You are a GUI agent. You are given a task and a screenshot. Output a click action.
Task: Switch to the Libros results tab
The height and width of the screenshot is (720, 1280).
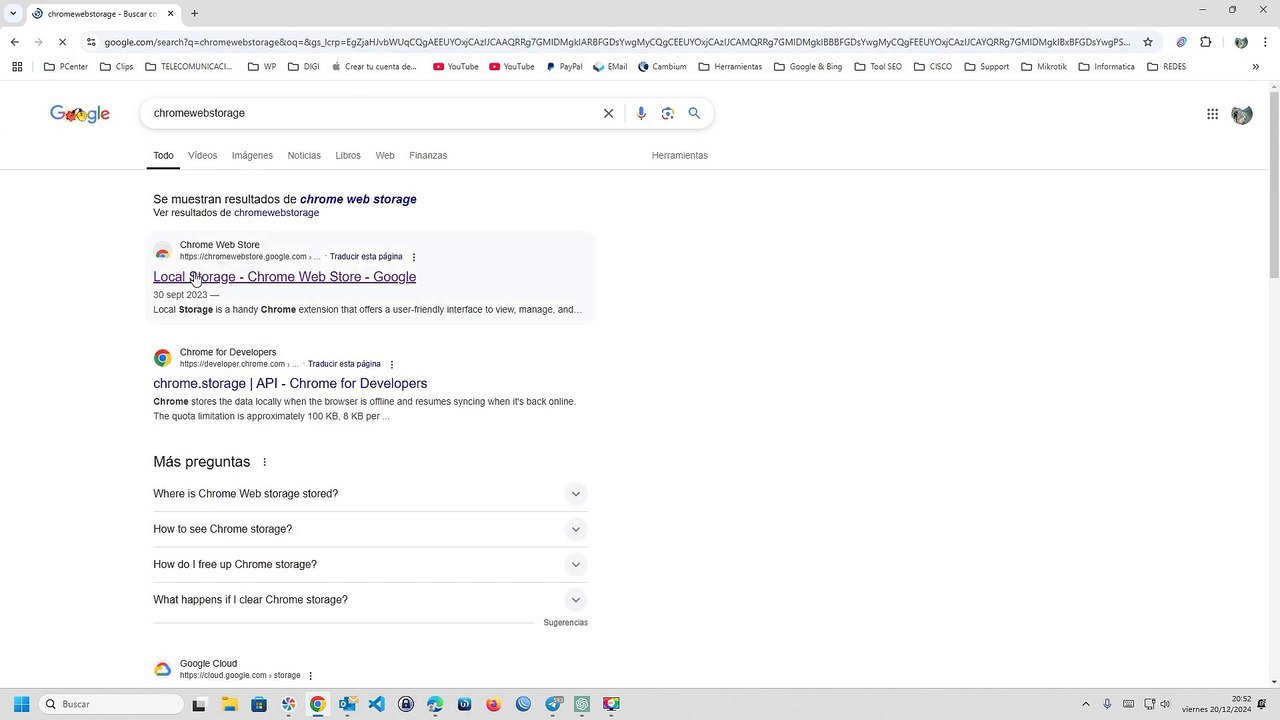click(x=348, y=155)
